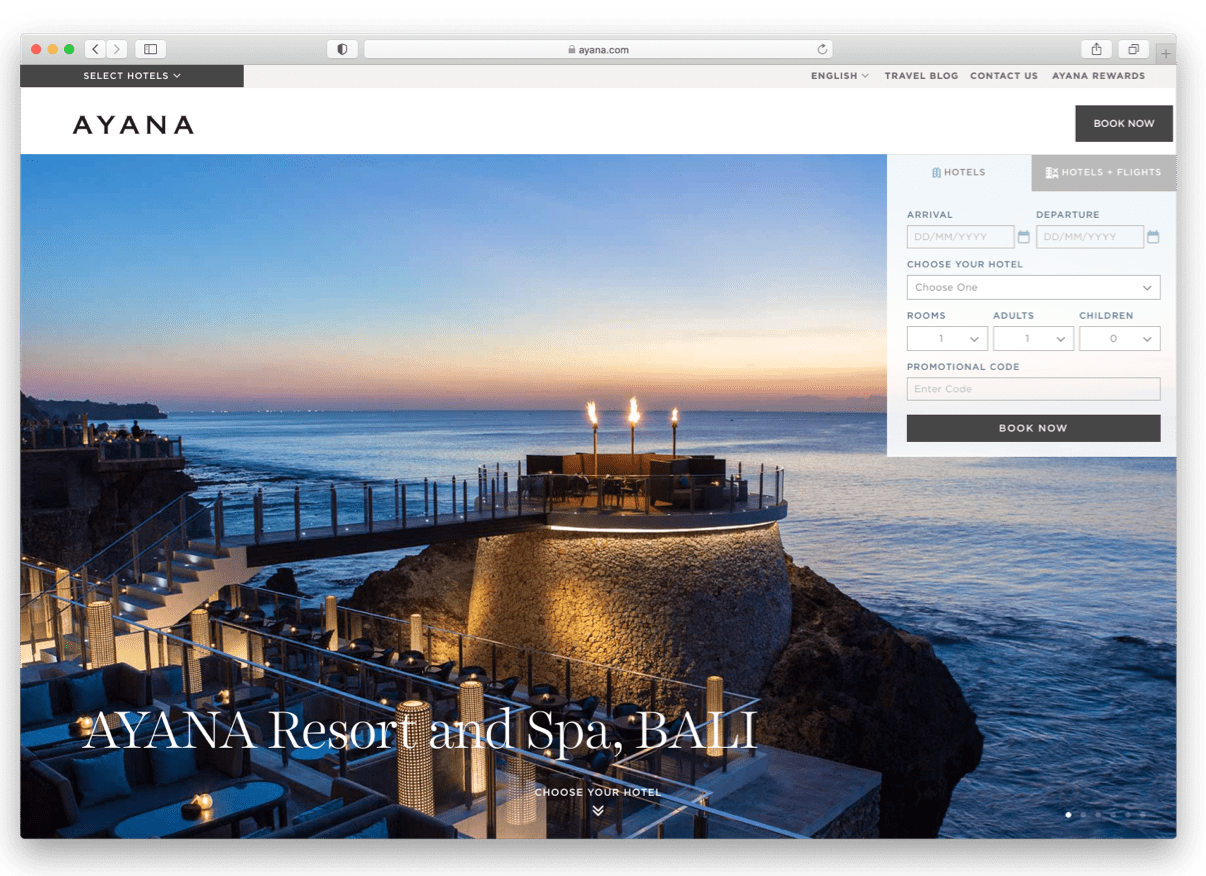Select the Hotels tab
Viewport: 1206px width, 876px height.
(958, 172)
